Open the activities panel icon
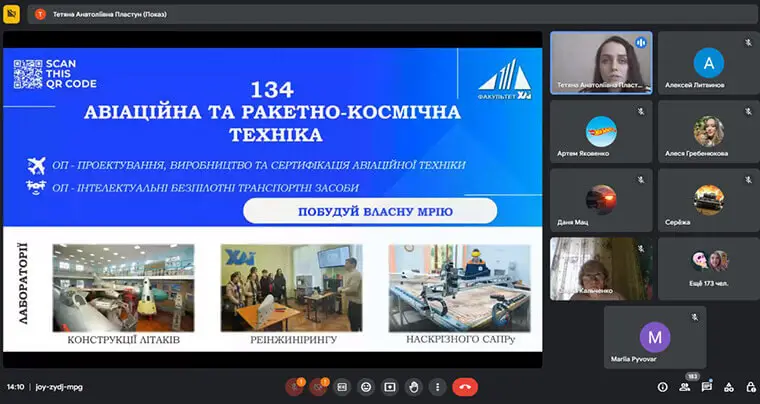The width and height of the screenshot is (760, 404). tap(728, 387)
